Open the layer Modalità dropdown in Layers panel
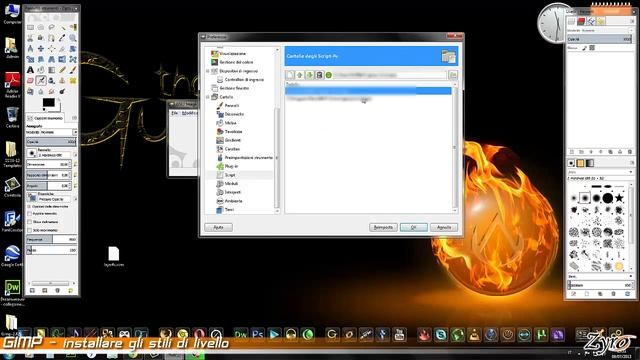Screen dimensions: 640x360 pyautogui.click(x=599, y=31)
